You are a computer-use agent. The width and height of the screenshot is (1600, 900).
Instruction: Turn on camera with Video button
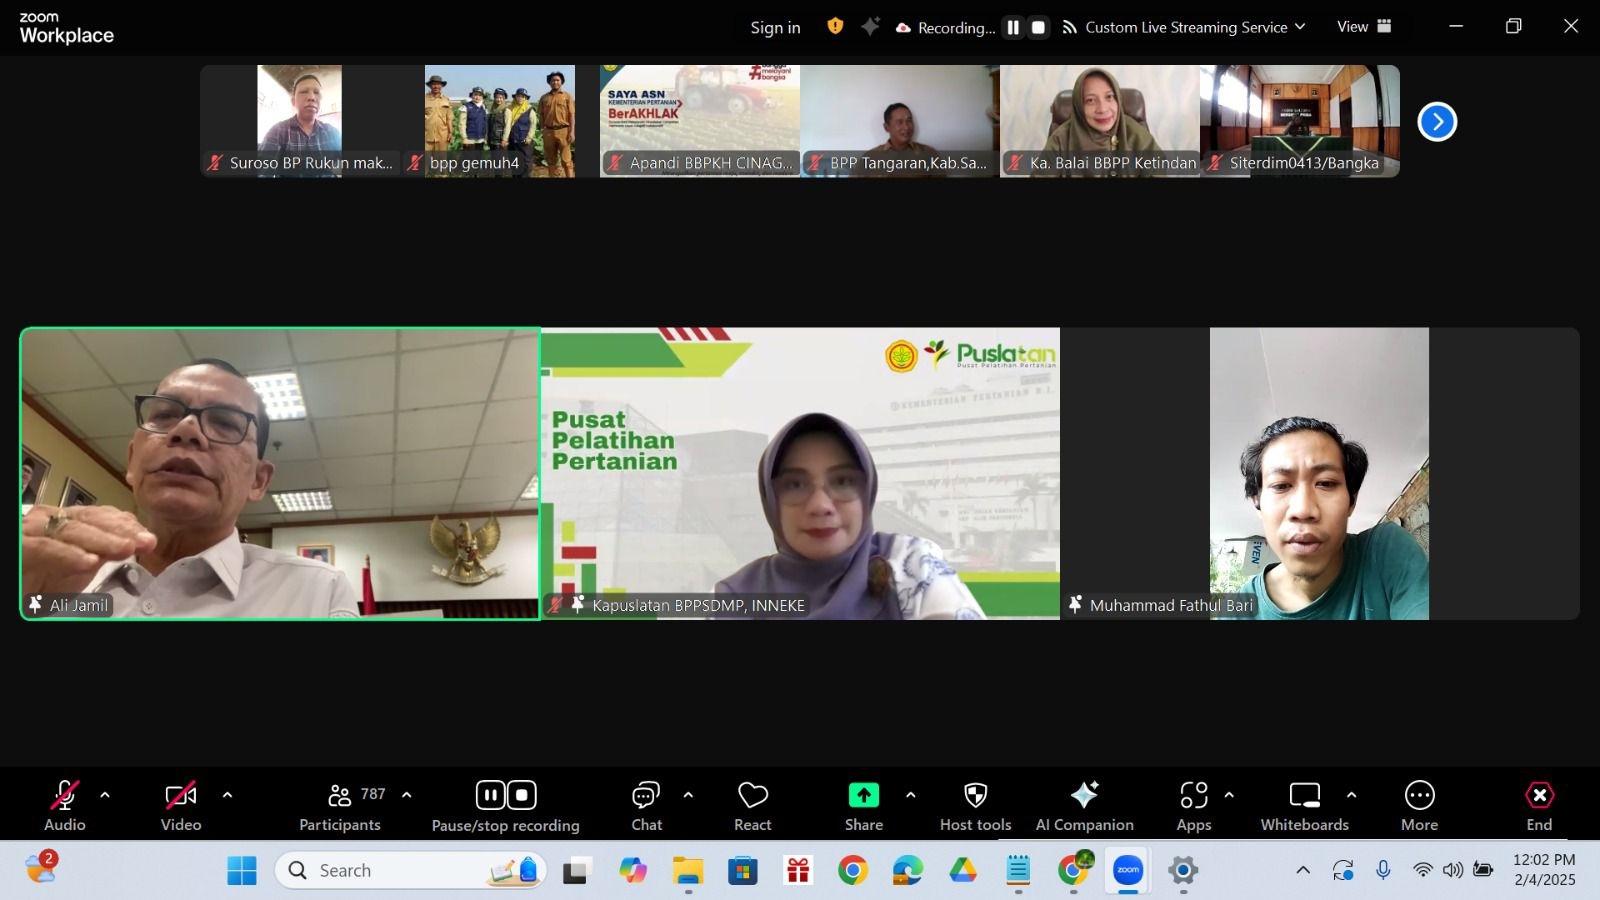tap(181, 805)
